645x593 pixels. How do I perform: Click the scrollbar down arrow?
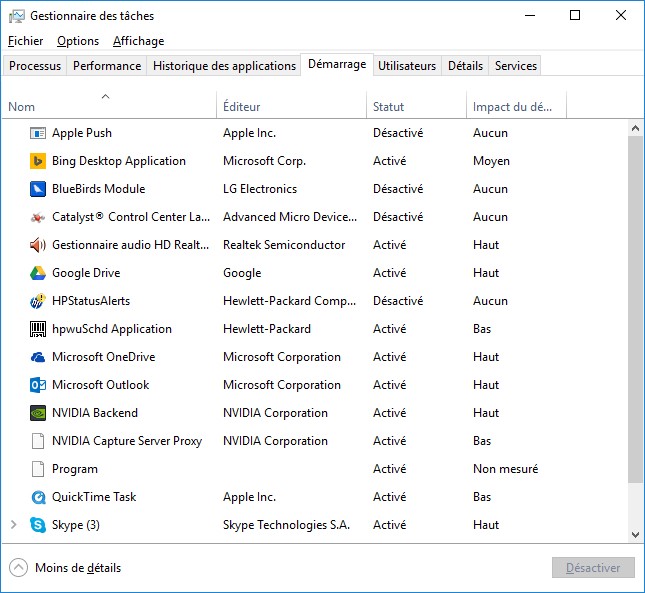pyautogui.click(x=635, y=535)
